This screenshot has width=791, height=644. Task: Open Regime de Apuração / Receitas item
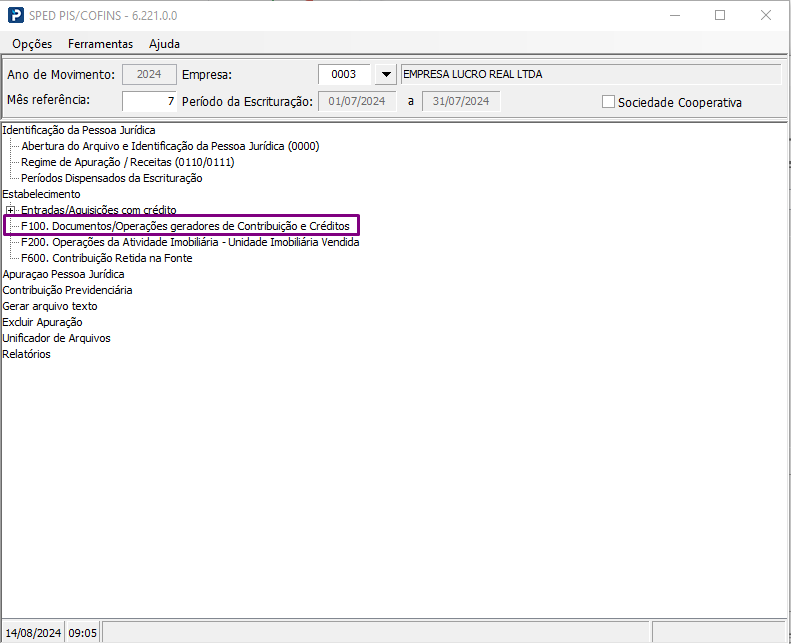(x=128, y=162)
